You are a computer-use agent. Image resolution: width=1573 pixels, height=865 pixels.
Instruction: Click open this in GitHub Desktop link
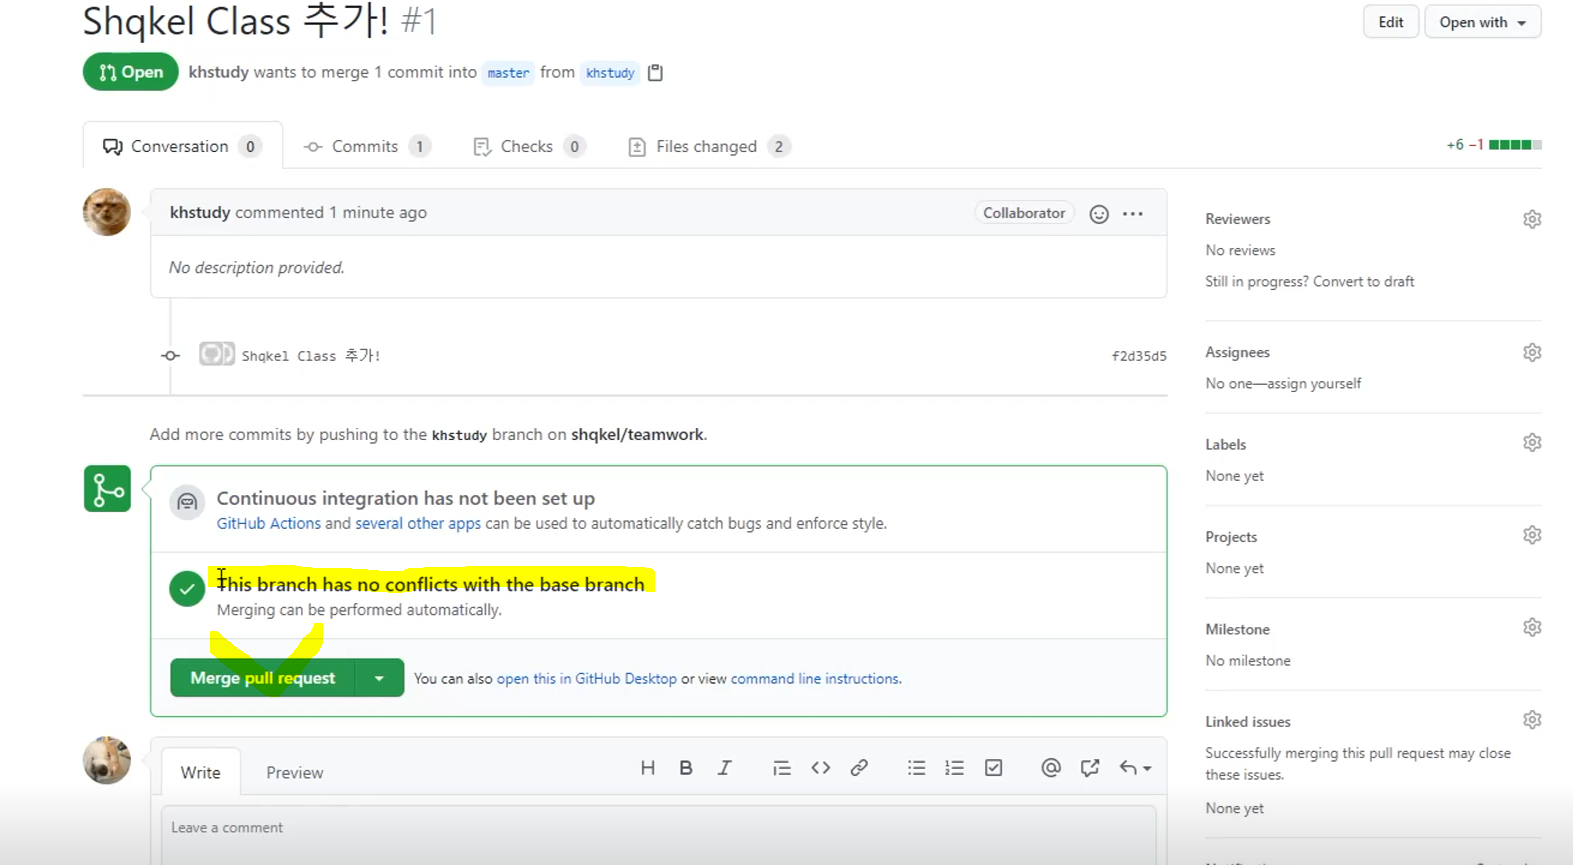(x=587, y=678)
